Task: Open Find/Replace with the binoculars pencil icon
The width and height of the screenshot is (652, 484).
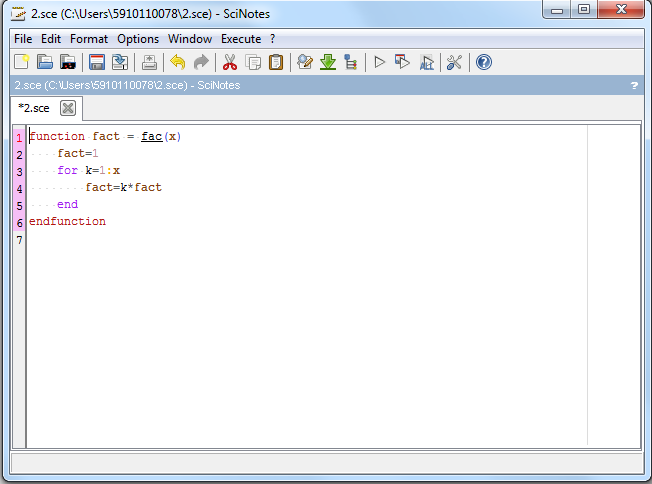Action: click(305, 62)
